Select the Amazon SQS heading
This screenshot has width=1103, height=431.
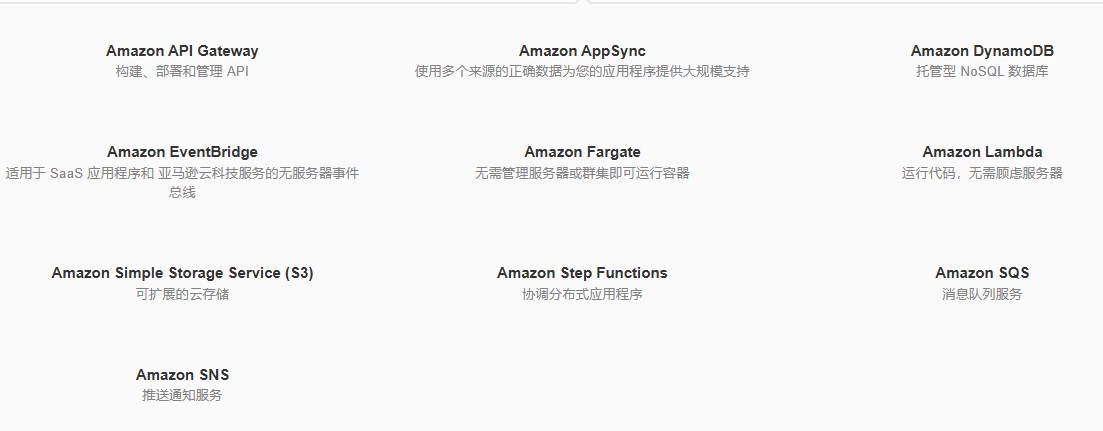point(982,273)
